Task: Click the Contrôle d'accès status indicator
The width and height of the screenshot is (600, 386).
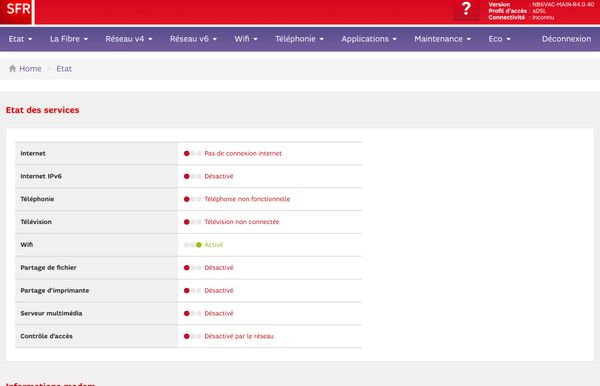Action: click(192, 336)
